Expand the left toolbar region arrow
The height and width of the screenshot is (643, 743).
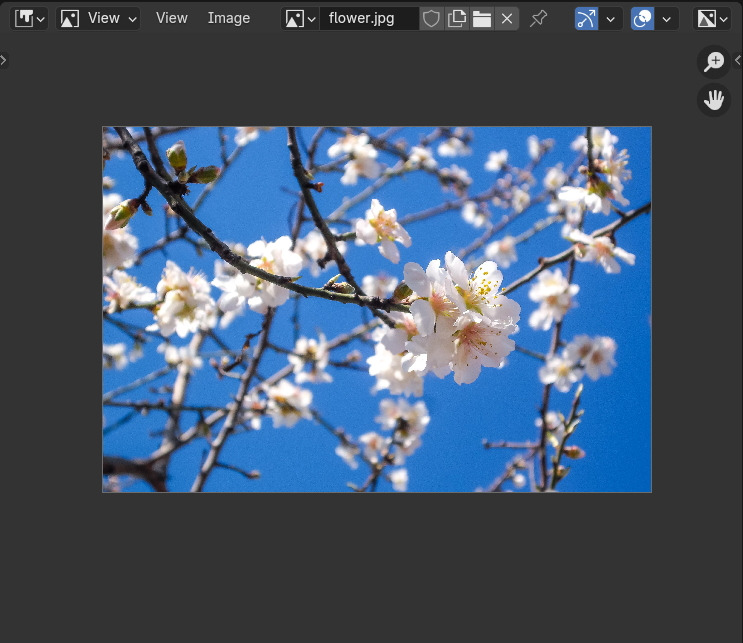pos(3,60)
